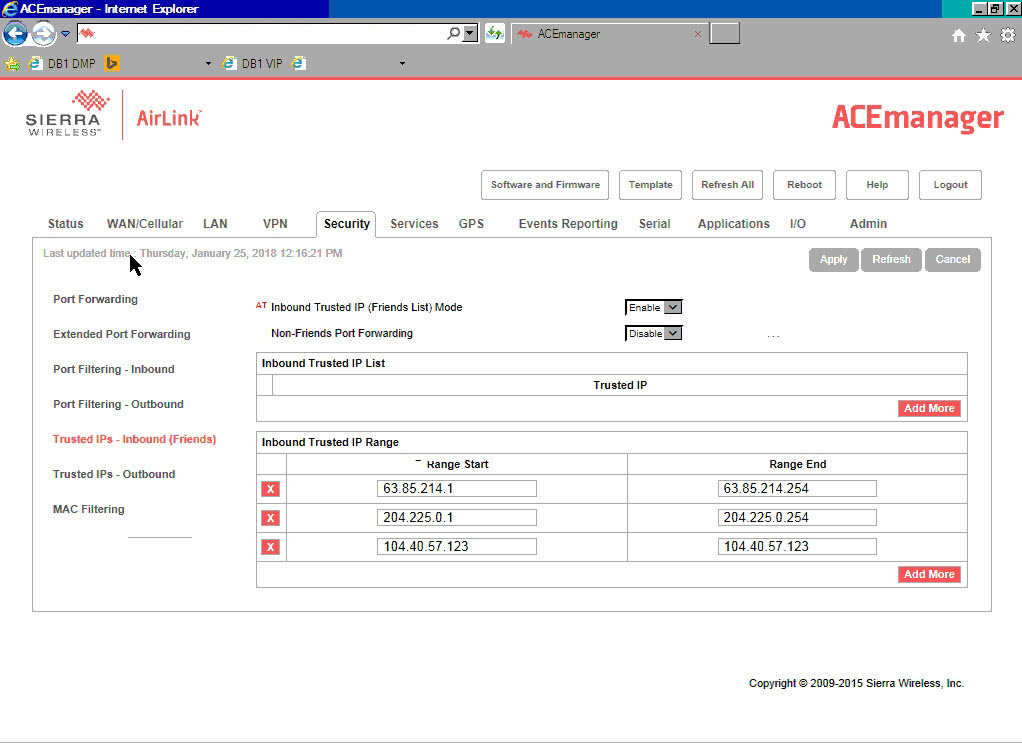Expand the Non-Friends Port Forwarding dropdown
The width and height of the screenshot is (1022, 743).
(x=653, y=334)
